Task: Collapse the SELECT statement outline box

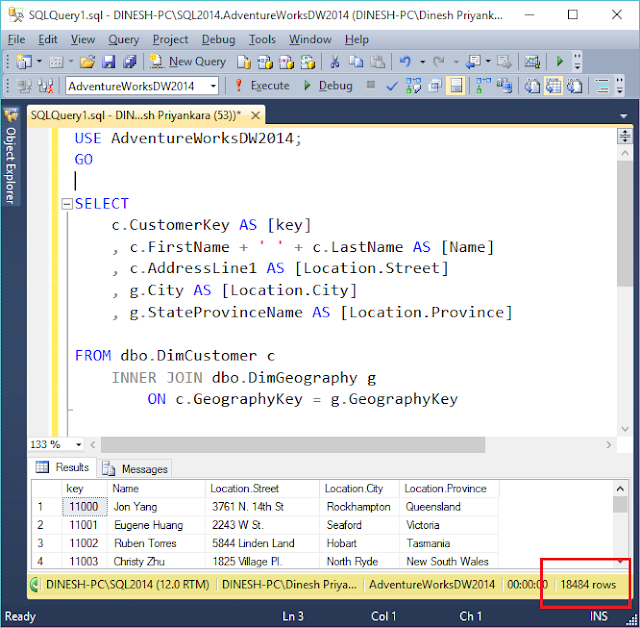Action: (x=67, y=204)
